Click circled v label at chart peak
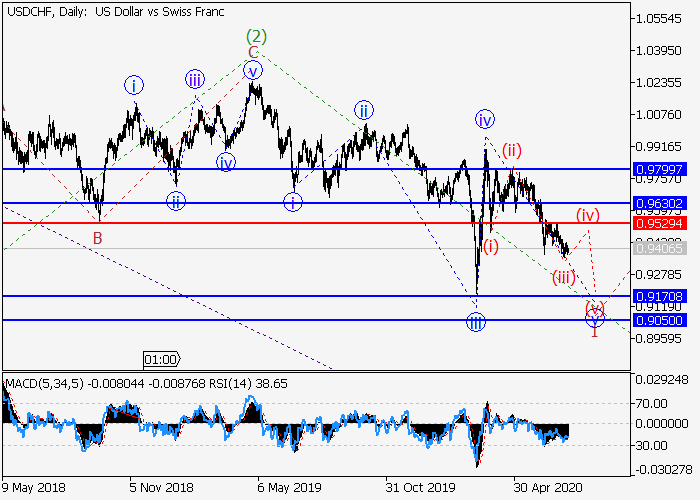 click(x=254, y=70)
